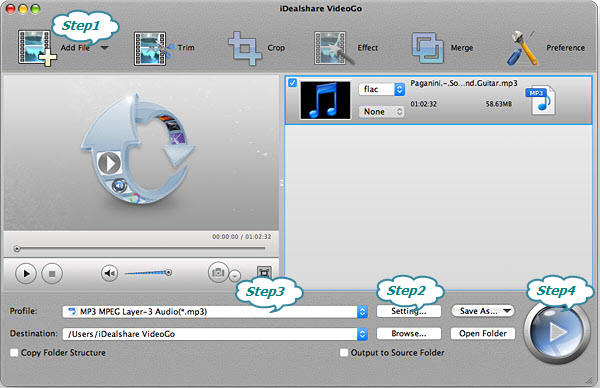Click the 01:02:32 duration text in file row
This screenshot has width=600, height=388.
pos(423,104)
